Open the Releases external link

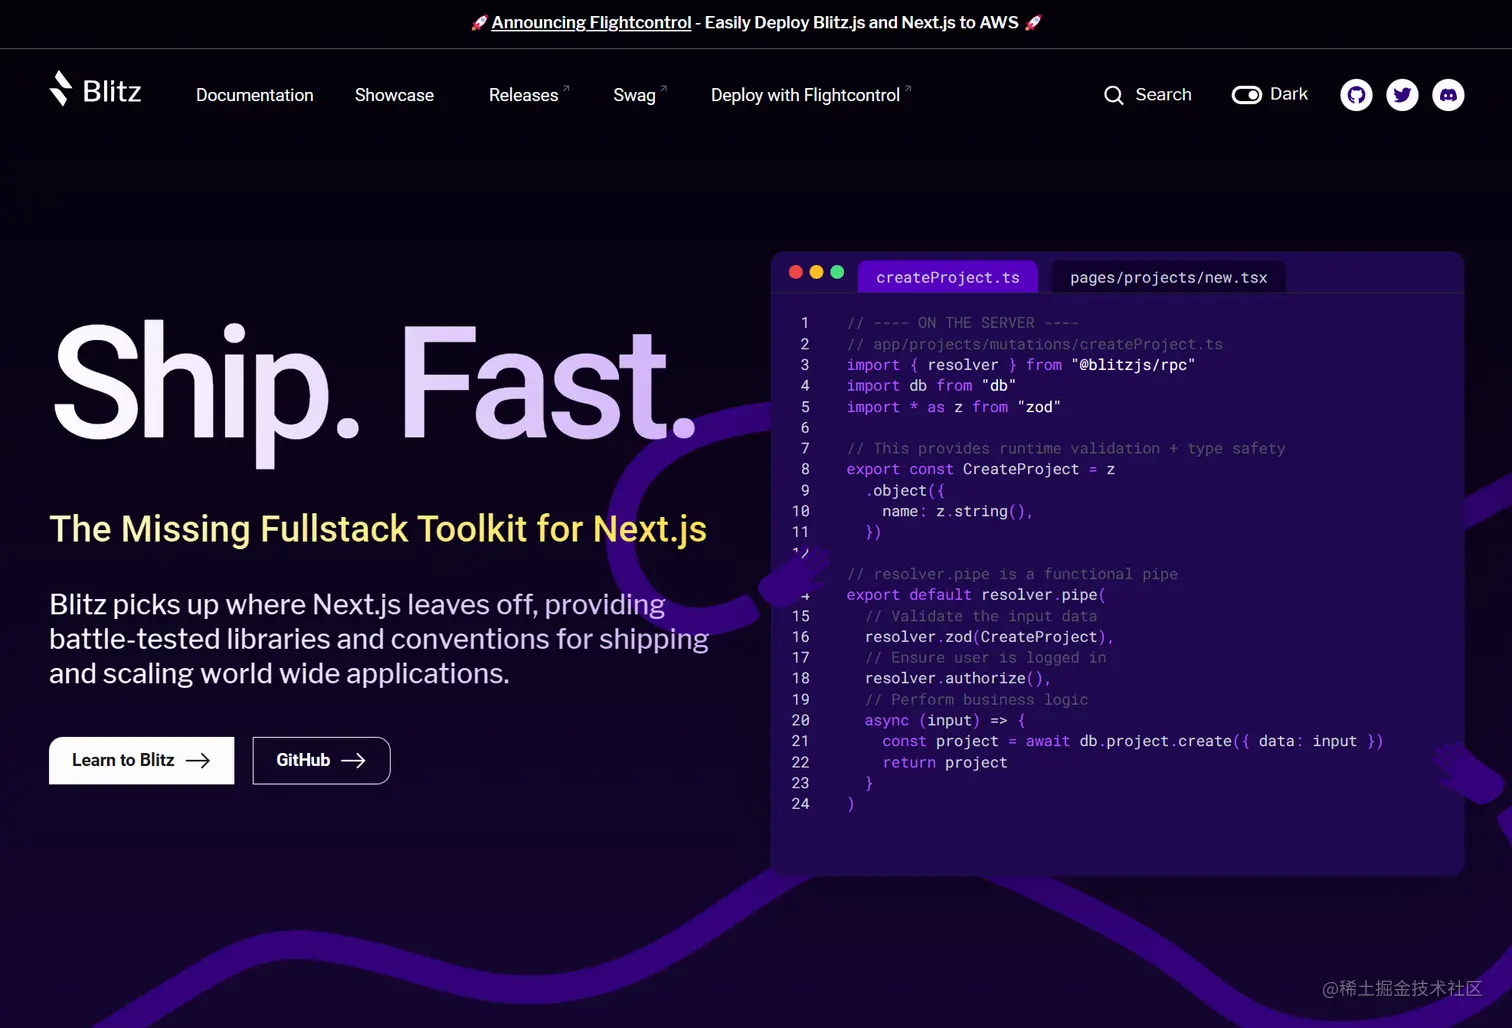tap(528, 95)
